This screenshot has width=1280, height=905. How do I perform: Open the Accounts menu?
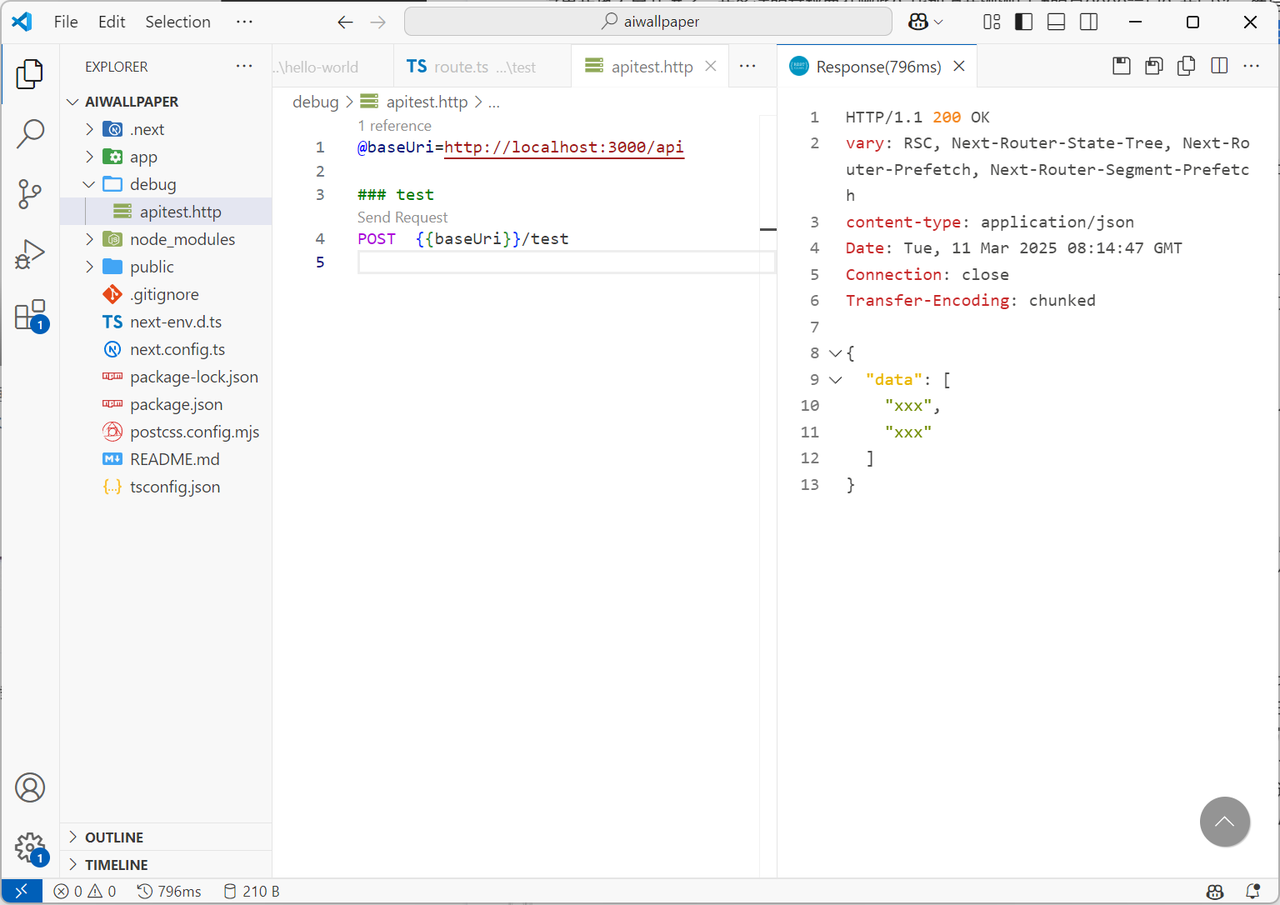tap(30, 787)
